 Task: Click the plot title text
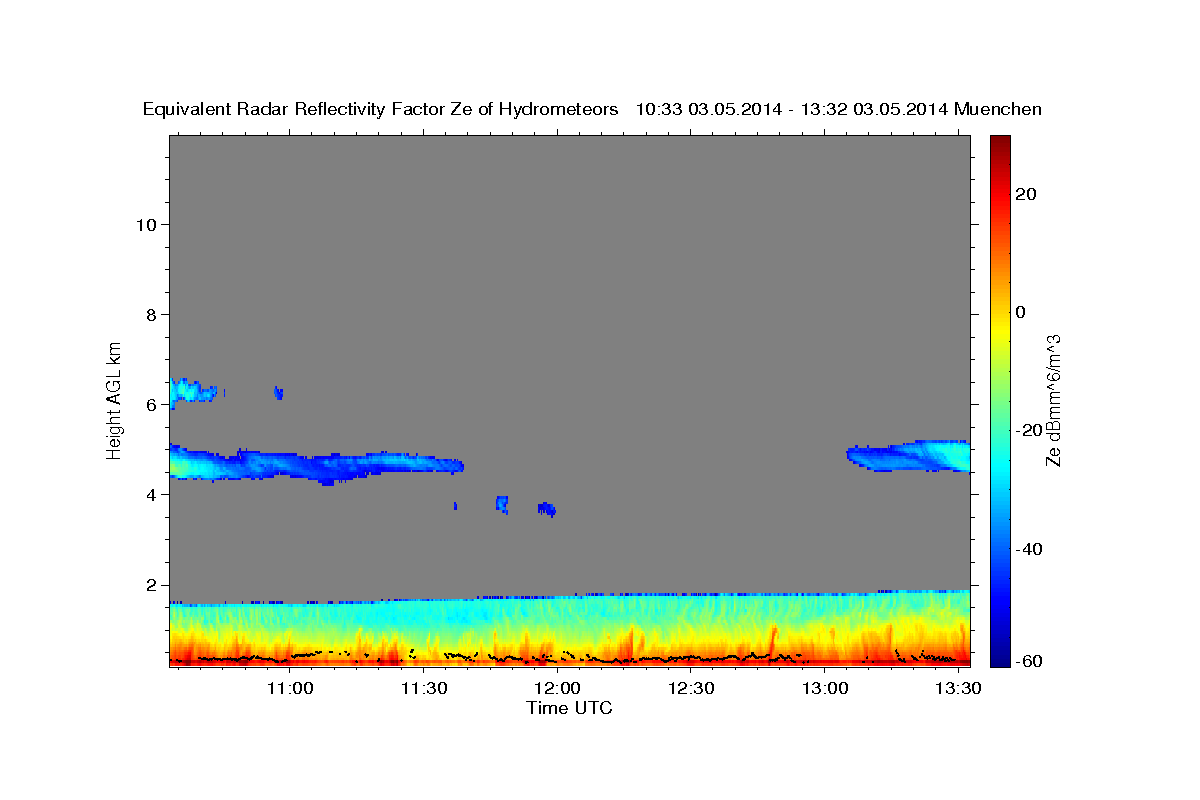(593, 109)
